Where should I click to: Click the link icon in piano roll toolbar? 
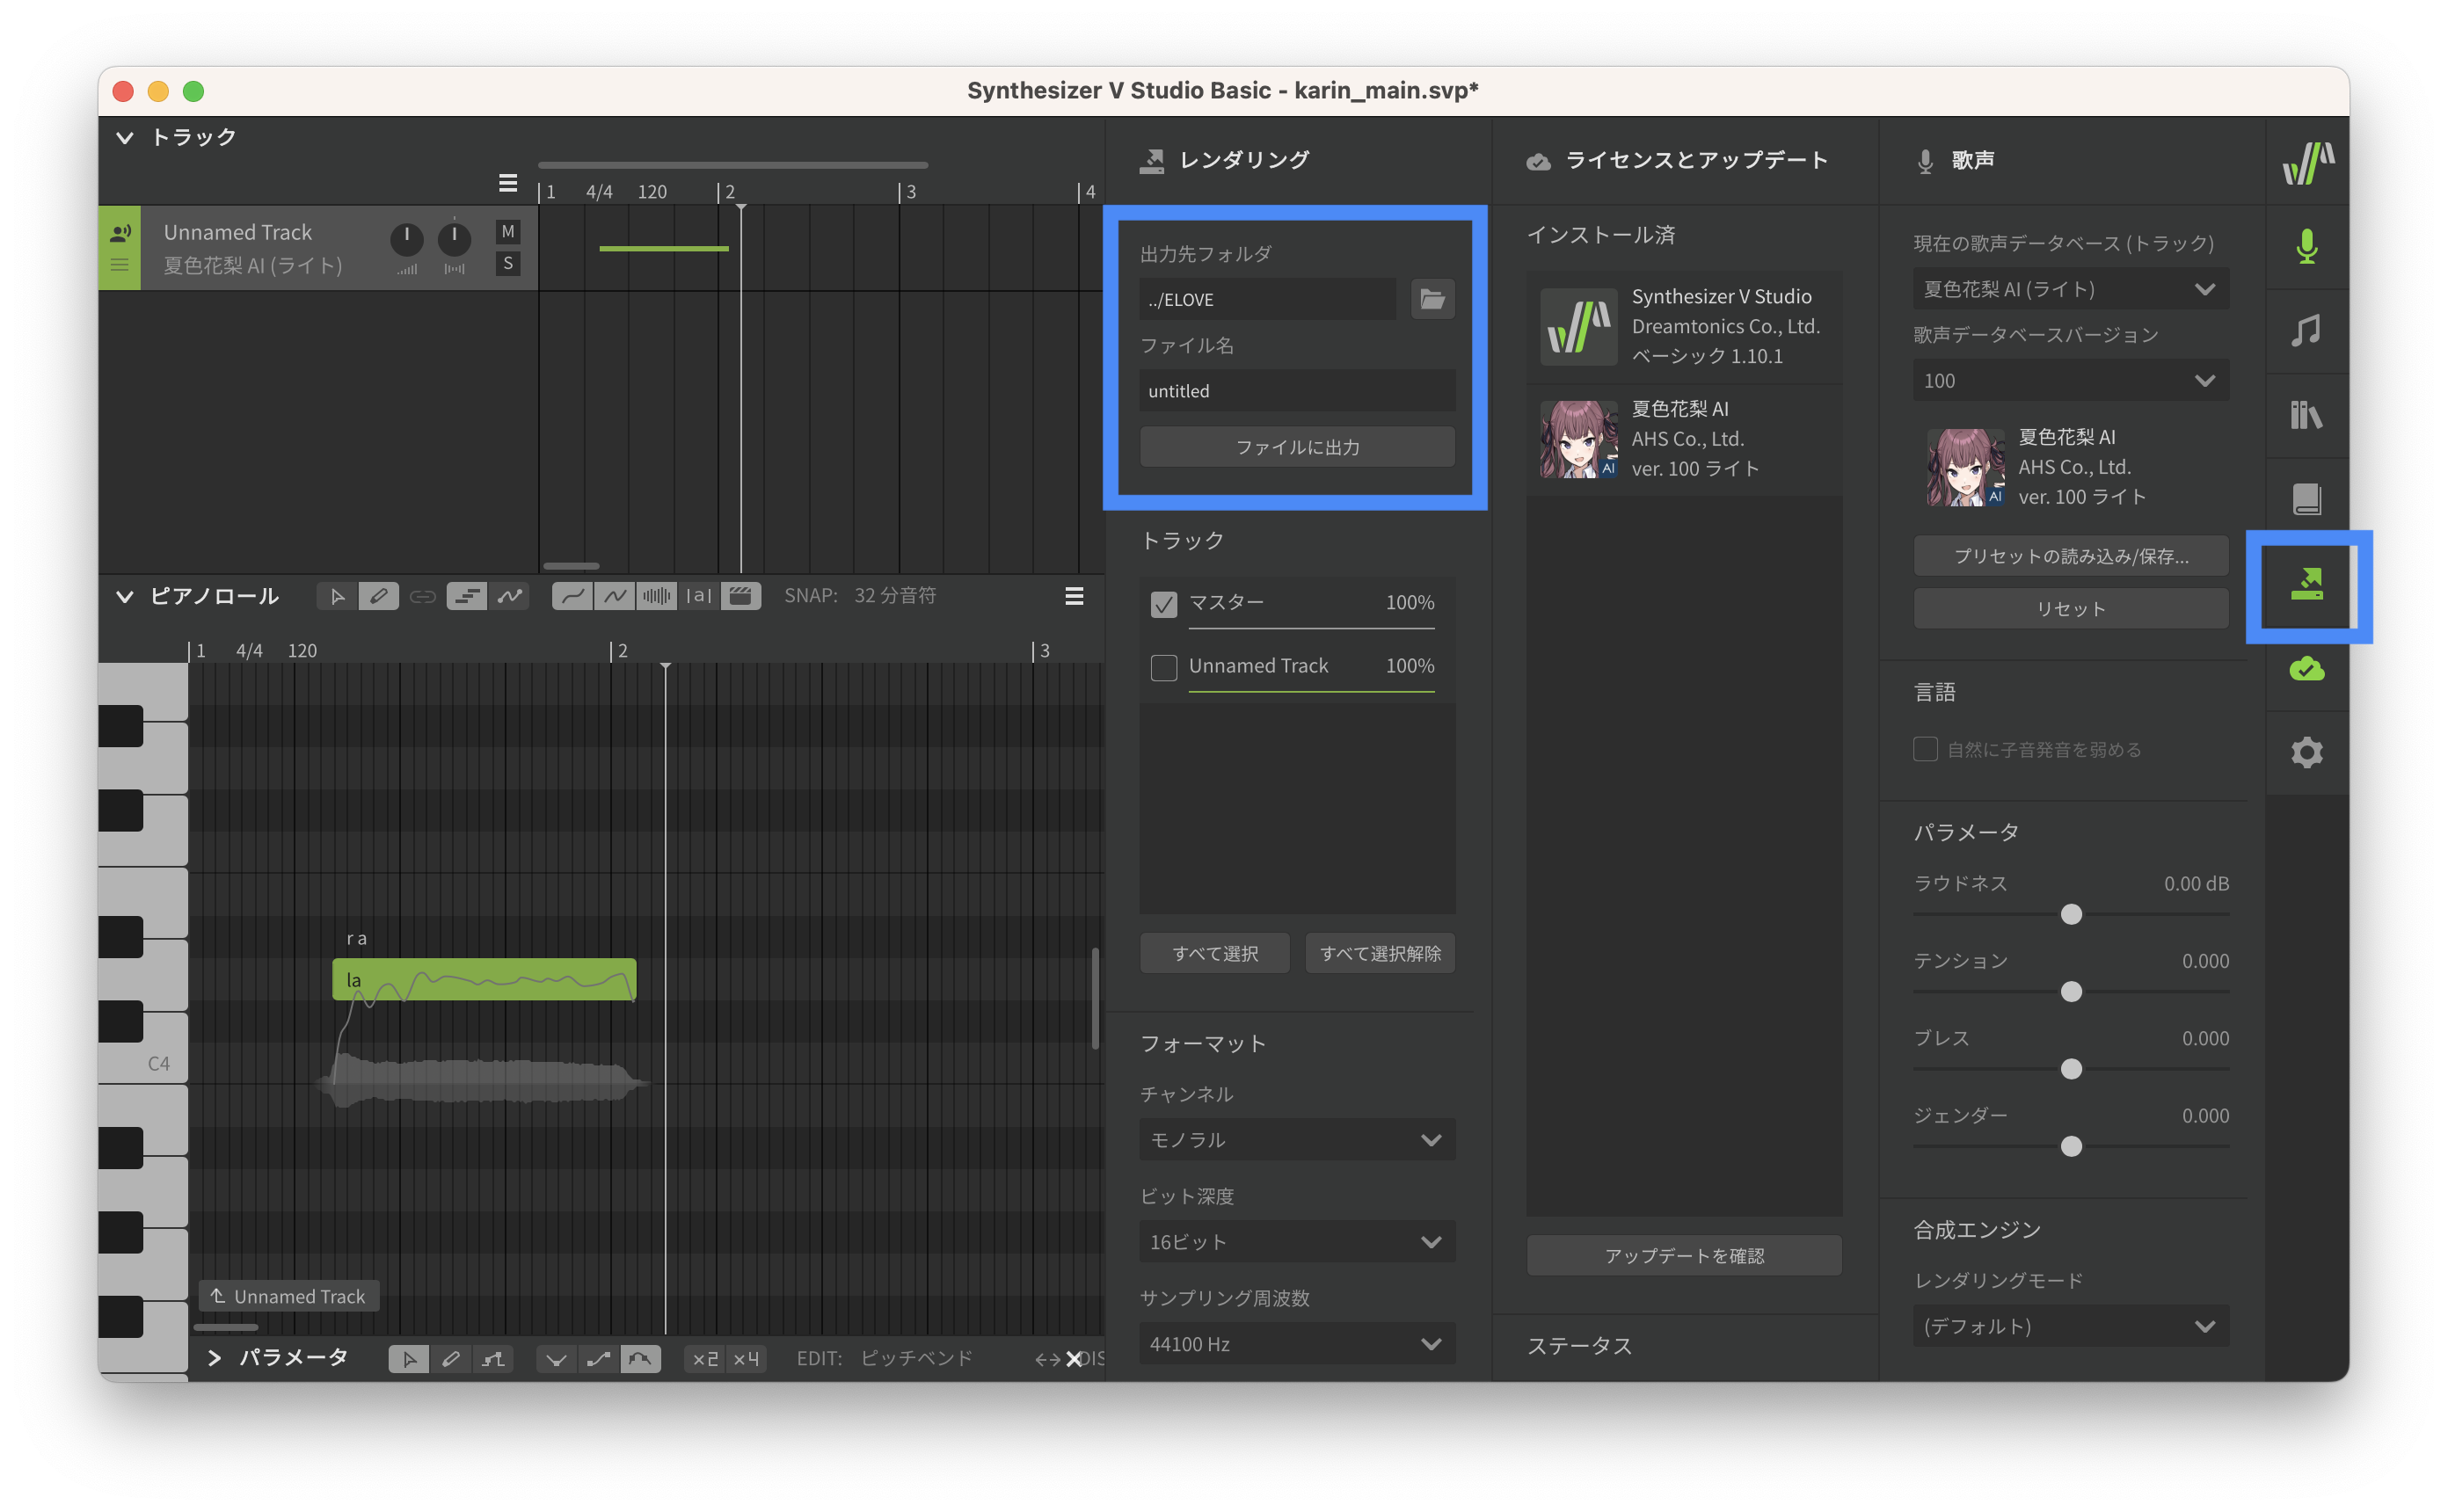pos(423,597)
